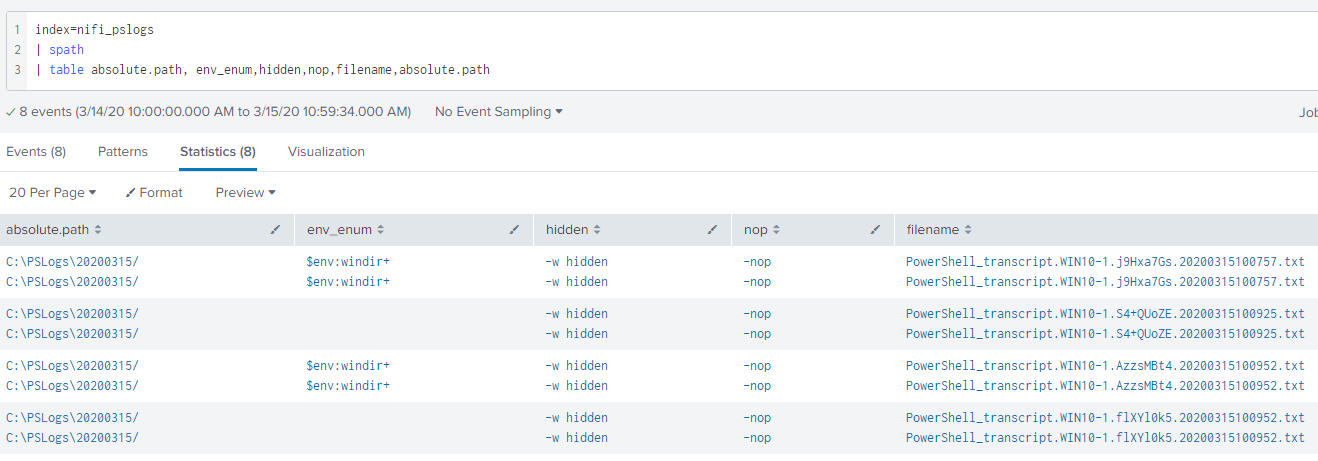Image resolution: width=1318 pixels, height=461 pixels.
Task: Select the Statistics (8) tab
Action: tap(217, 152)
